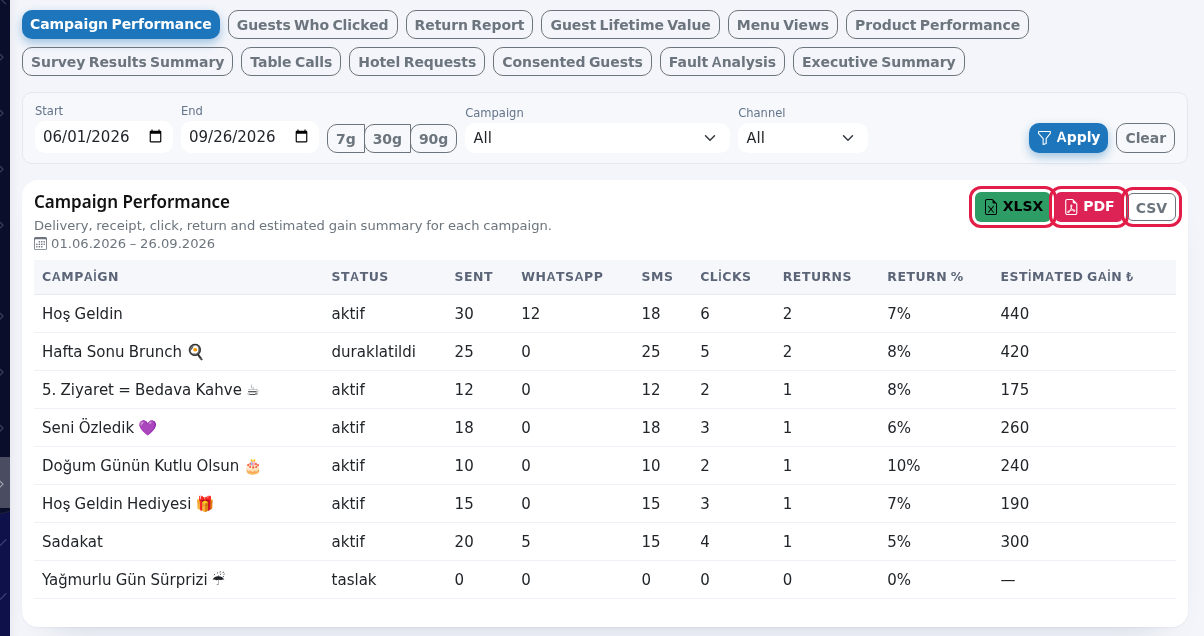Set the range to last 90g

tap(434, 139)
